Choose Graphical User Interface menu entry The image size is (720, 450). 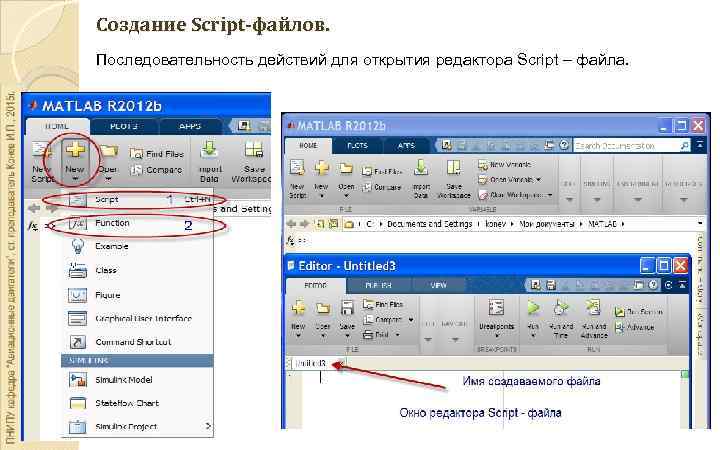click(x=138, y=318)
